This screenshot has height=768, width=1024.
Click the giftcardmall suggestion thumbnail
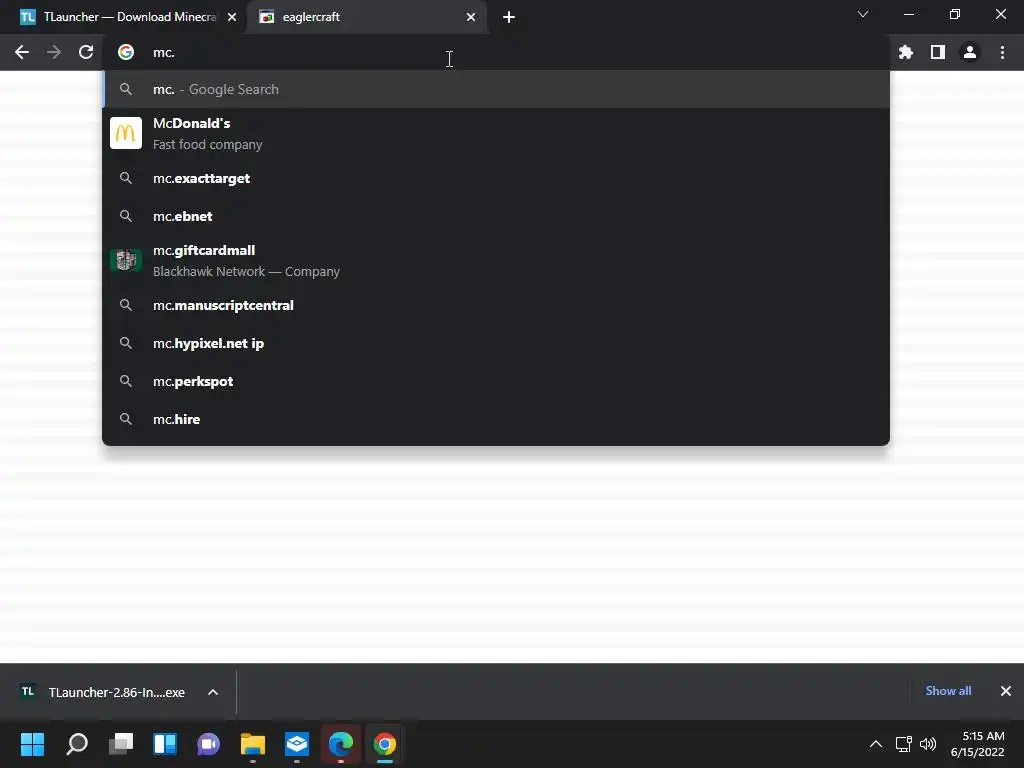coord(125,260)
